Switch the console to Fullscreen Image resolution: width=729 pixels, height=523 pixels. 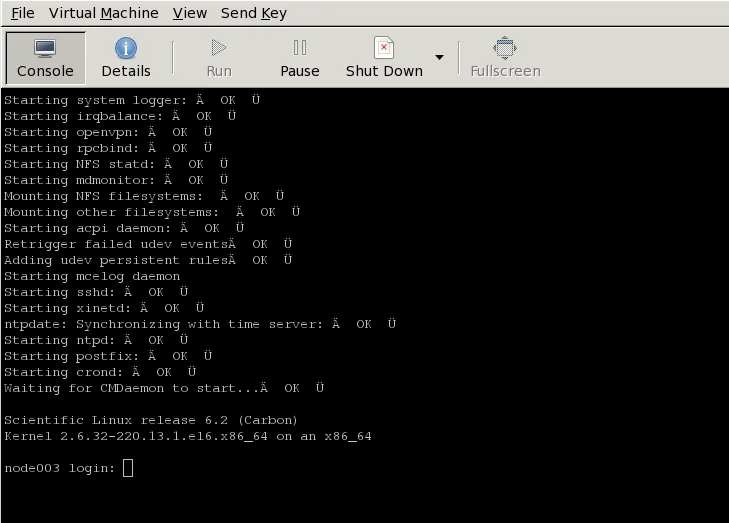point(505,58)
